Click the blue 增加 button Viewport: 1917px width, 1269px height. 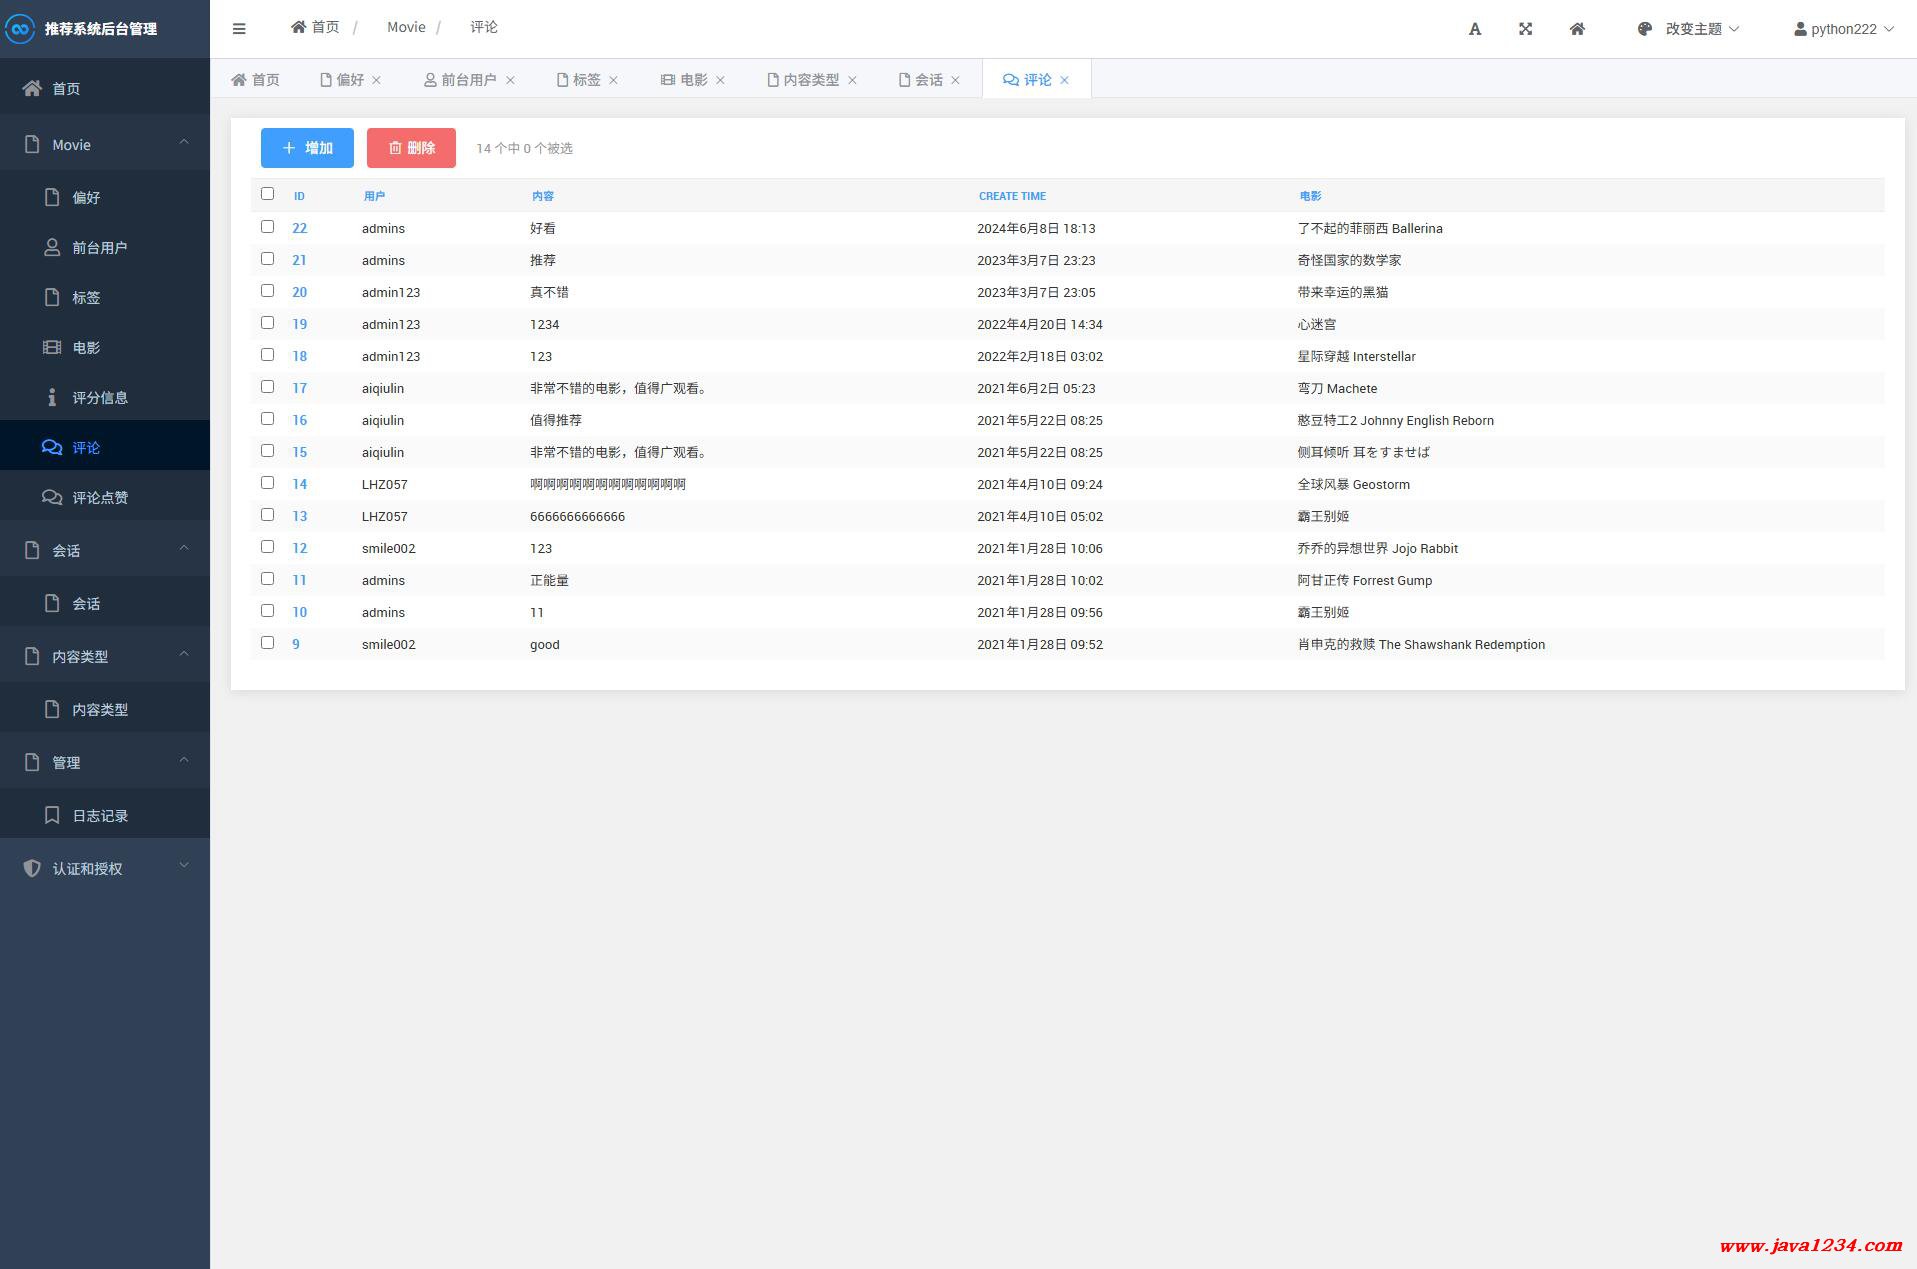click(307, 148)
